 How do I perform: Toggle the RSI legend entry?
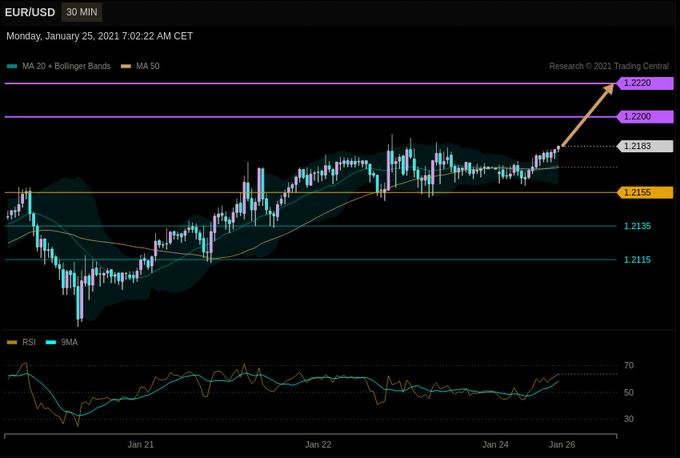[21, 342]
